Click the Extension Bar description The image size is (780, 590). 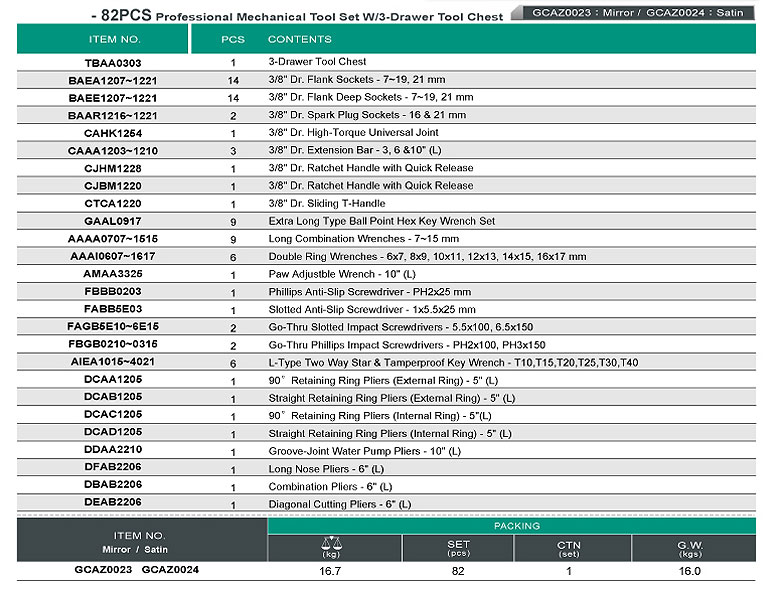(355, 150)
